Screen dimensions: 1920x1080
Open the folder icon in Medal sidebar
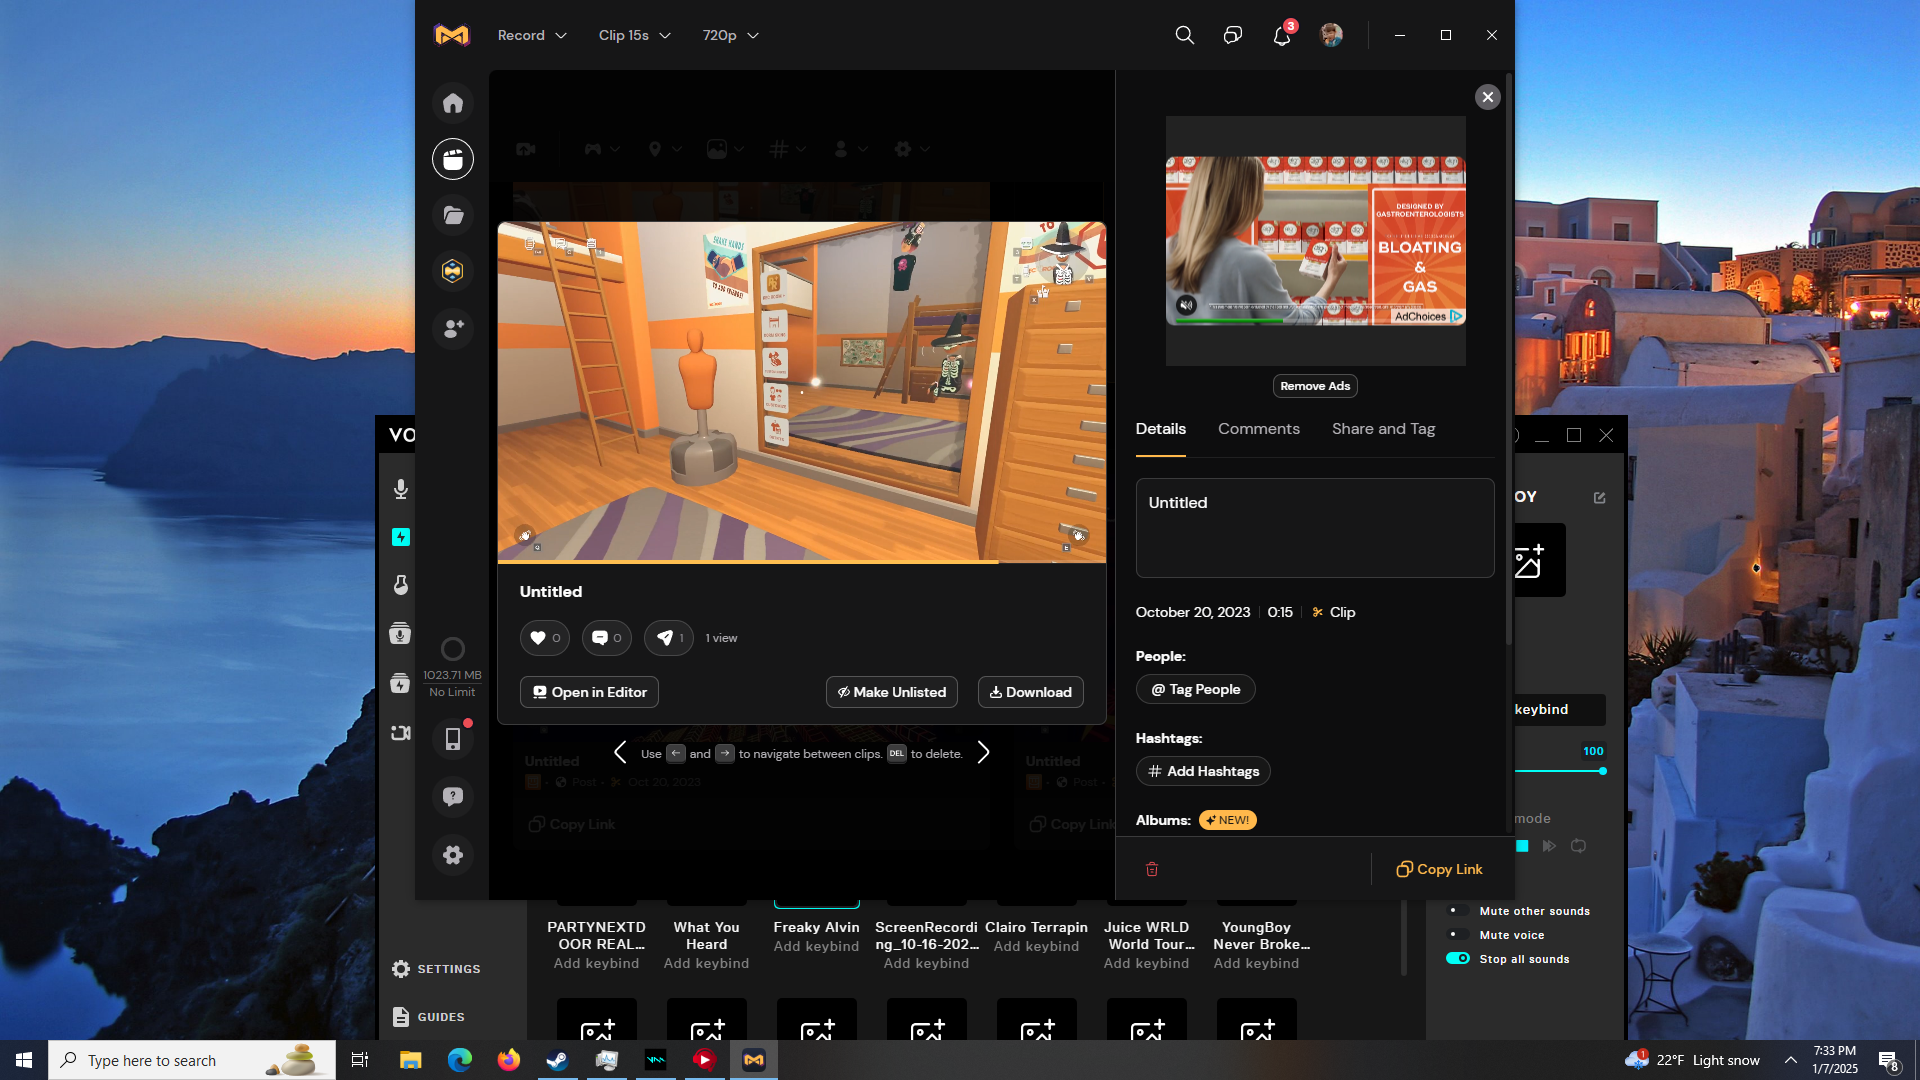click(453, 215)
